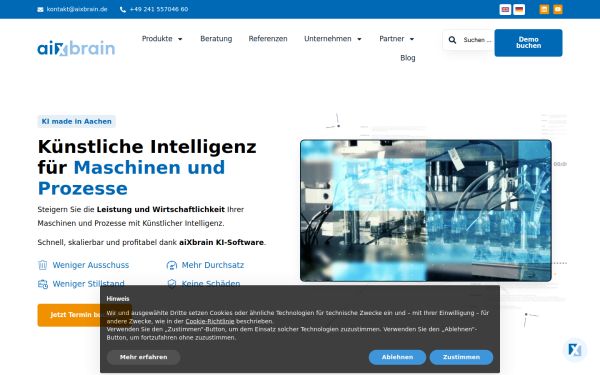
Task: Open the YouTube social icon
Action: tap(558, 9)
